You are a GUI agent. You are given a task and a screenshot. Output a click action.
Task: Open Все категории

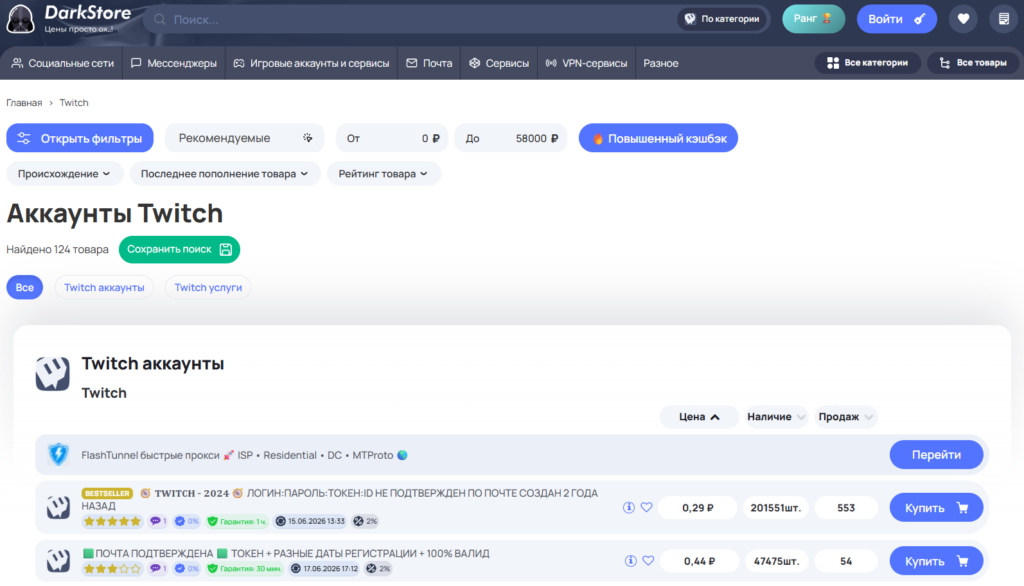pos(867,63)
